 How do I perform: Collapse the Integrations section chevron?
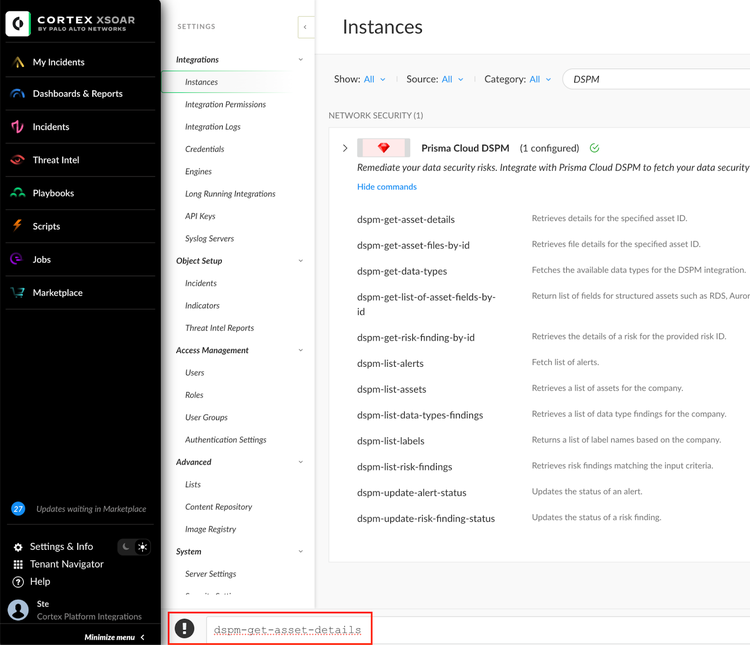coord(301,60)
